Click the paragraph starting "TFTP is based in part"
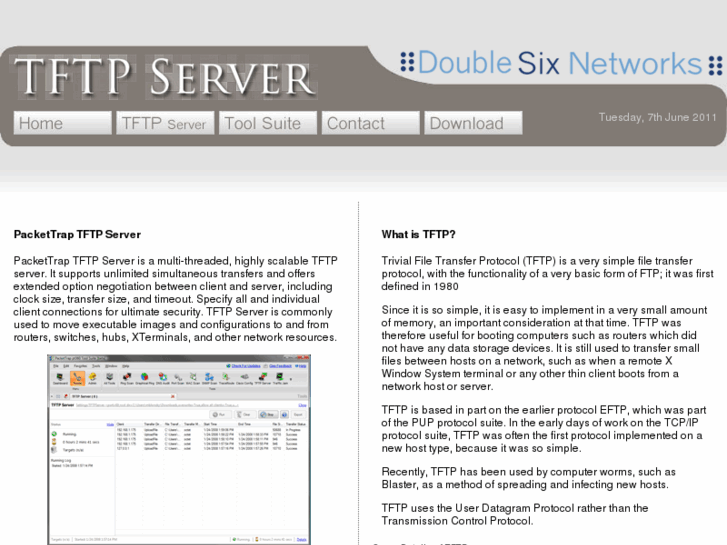Image resolution: width=727 pixels, height=545 pixels. (543, 429)
